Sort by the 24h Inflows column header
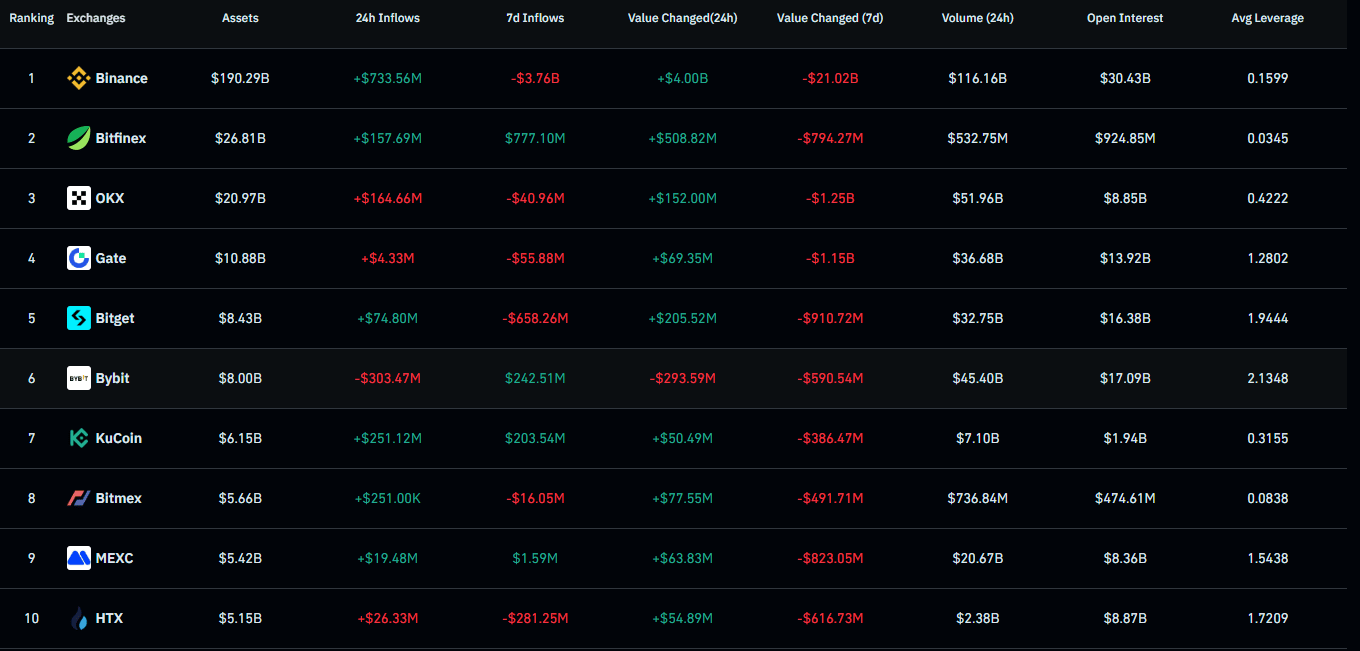 [387, 17]
